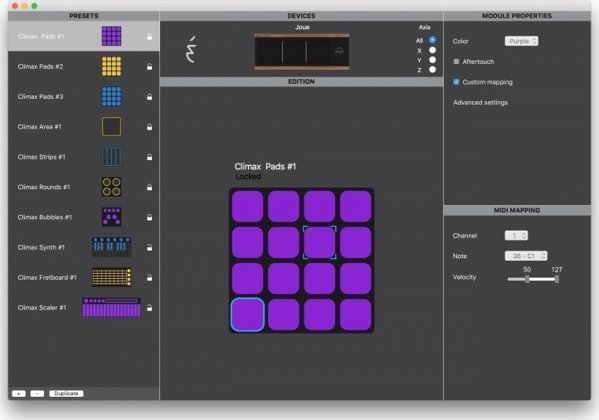Viewport: 599px width, 420px height.
Task: Select the Y axis radio button
Action: tap(432, 60)
